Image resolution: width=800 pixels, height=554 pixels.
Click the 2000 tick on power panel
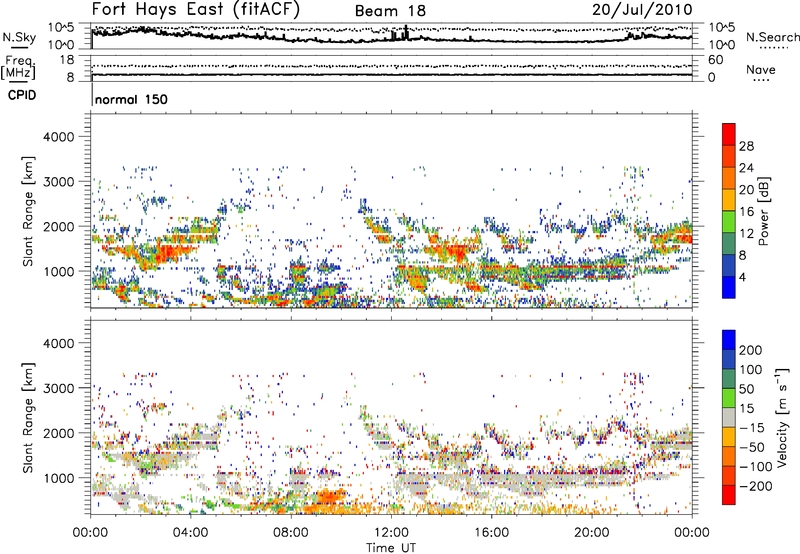tap(58, 226)
